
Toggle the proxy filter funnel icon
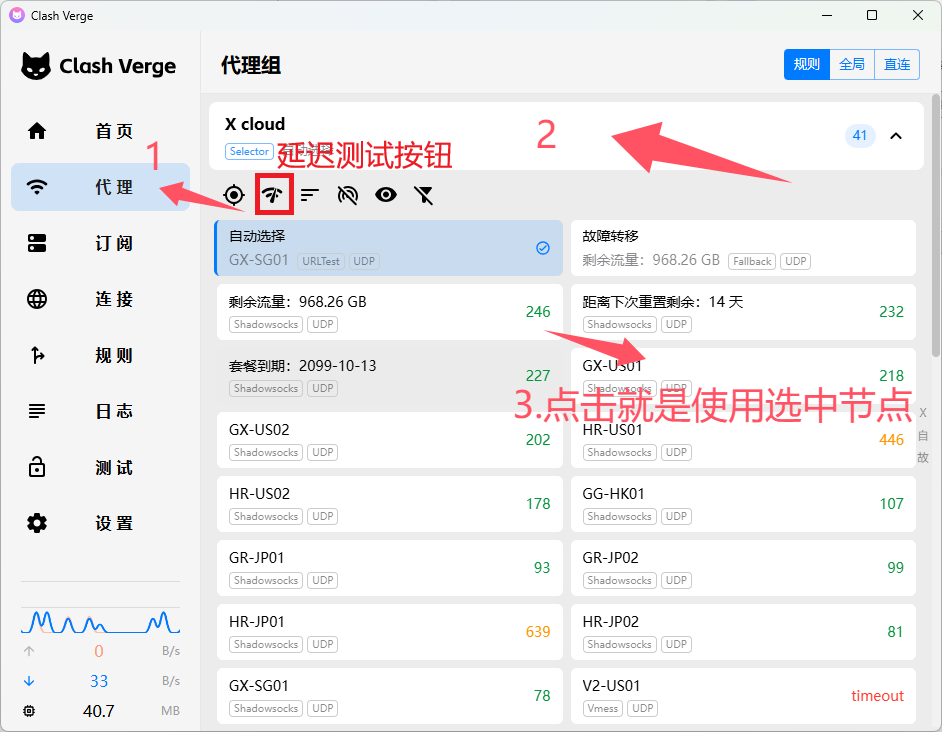(x=424, y=195)
